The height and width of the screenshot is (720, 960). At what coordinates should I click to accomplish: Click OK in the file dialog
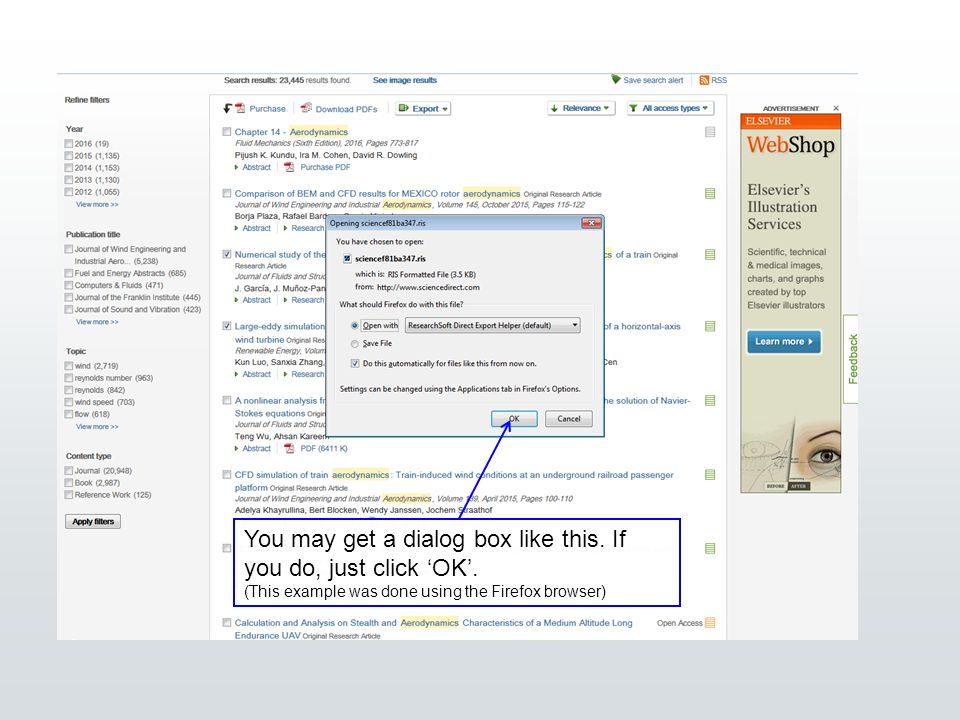pyautogui.click(x=514, y=419)
